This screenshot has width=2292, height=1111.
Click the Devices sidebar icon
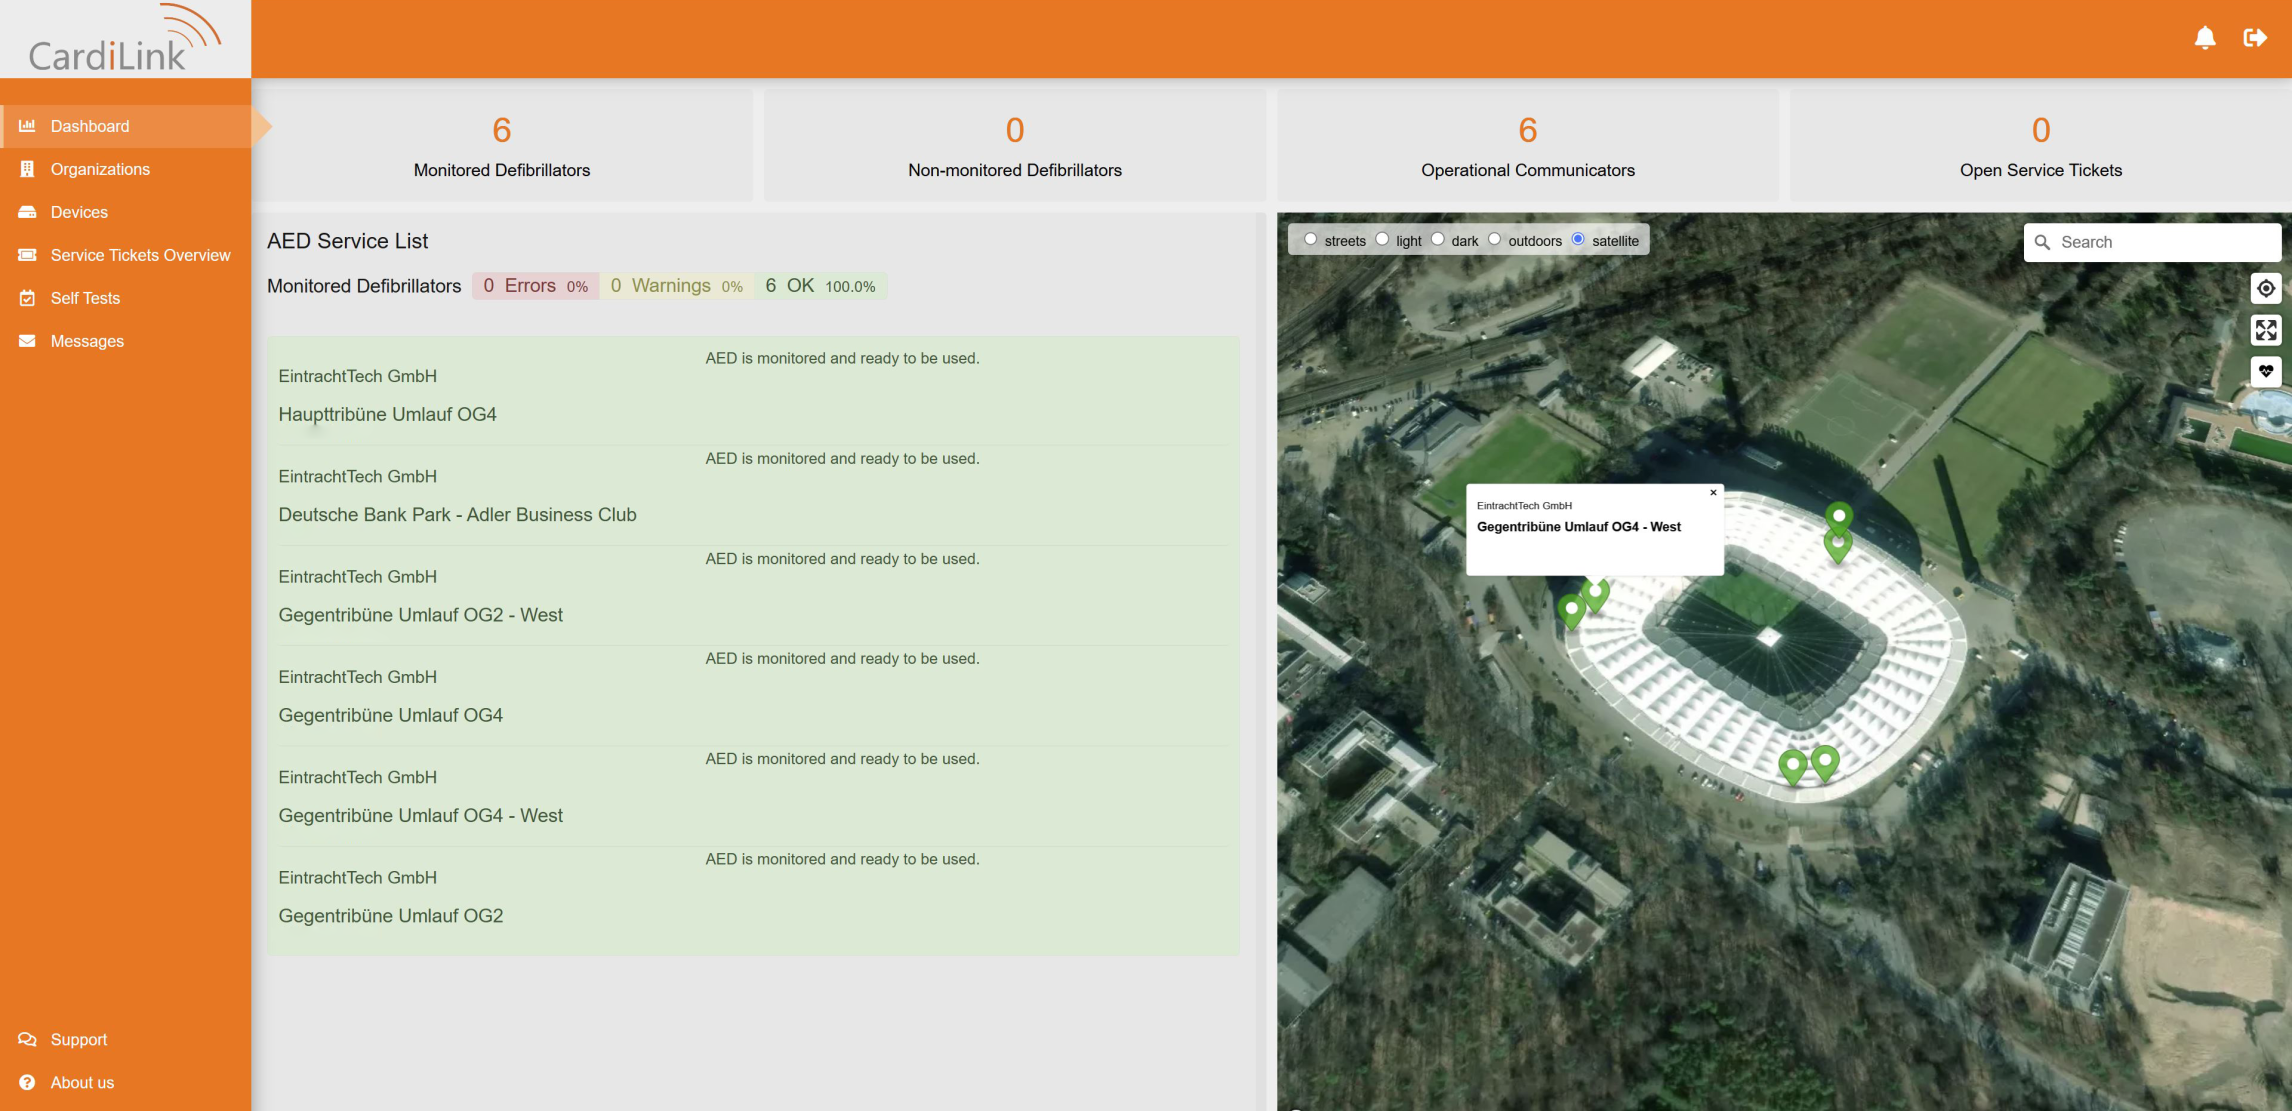[27, 212]
